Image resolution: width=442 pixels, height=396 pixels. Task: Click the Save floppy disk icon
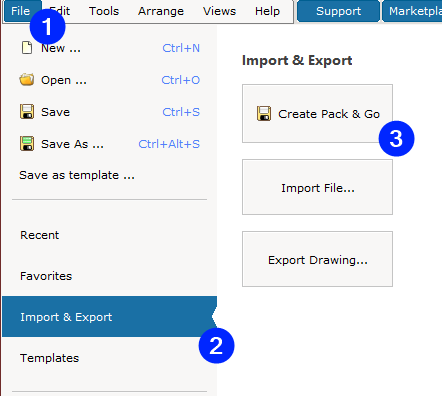[x=27, y=112]
